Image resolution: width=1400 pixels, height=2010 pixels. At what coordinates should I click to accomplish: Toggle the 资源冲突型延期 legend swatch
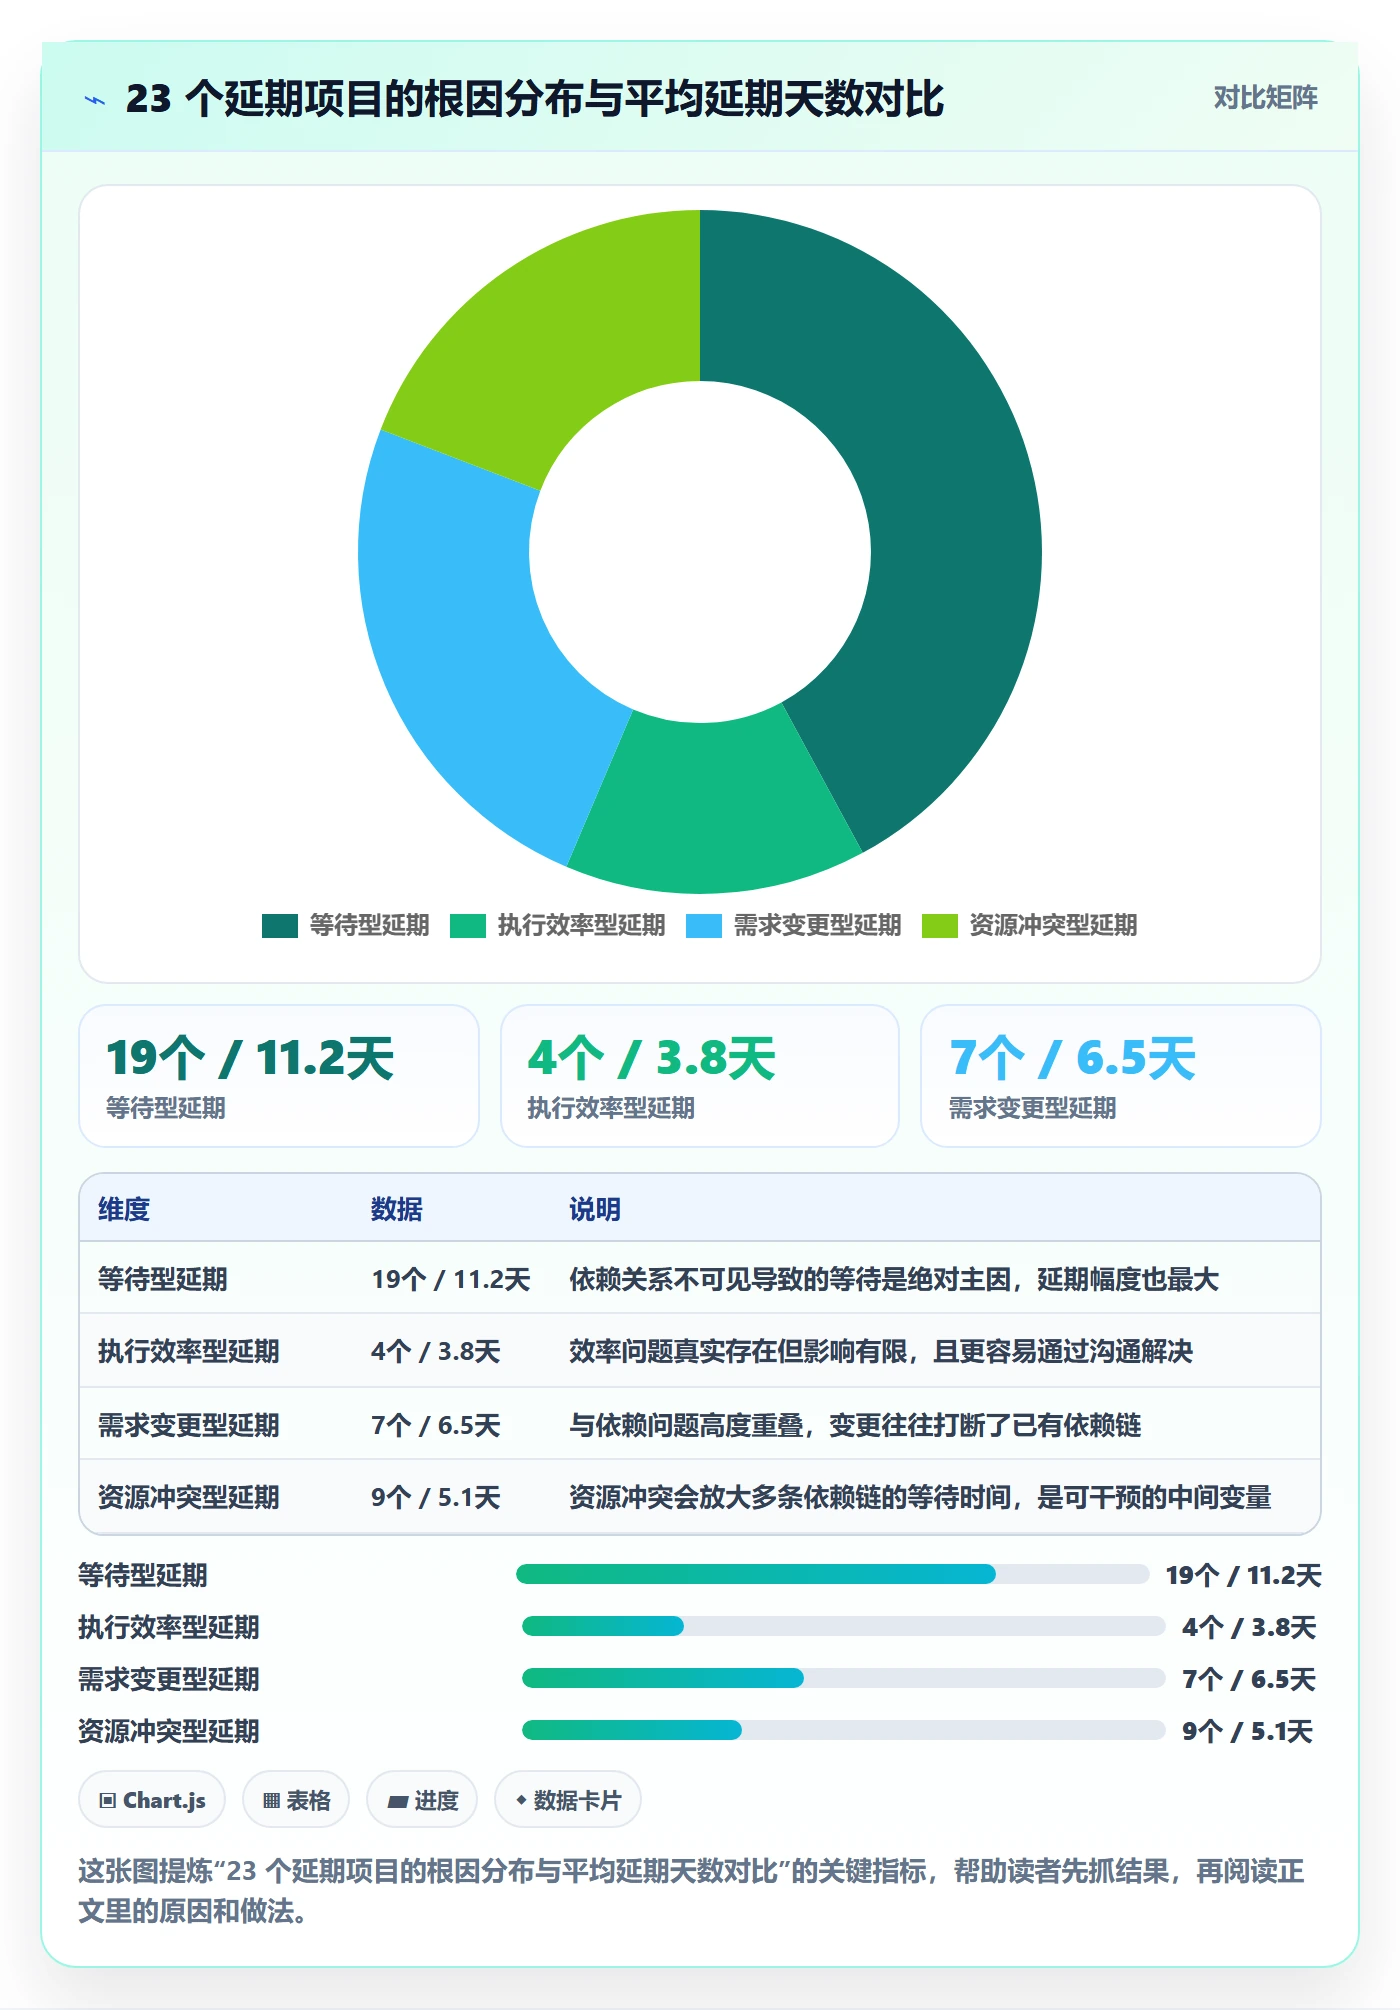click(x=940, y=926)
